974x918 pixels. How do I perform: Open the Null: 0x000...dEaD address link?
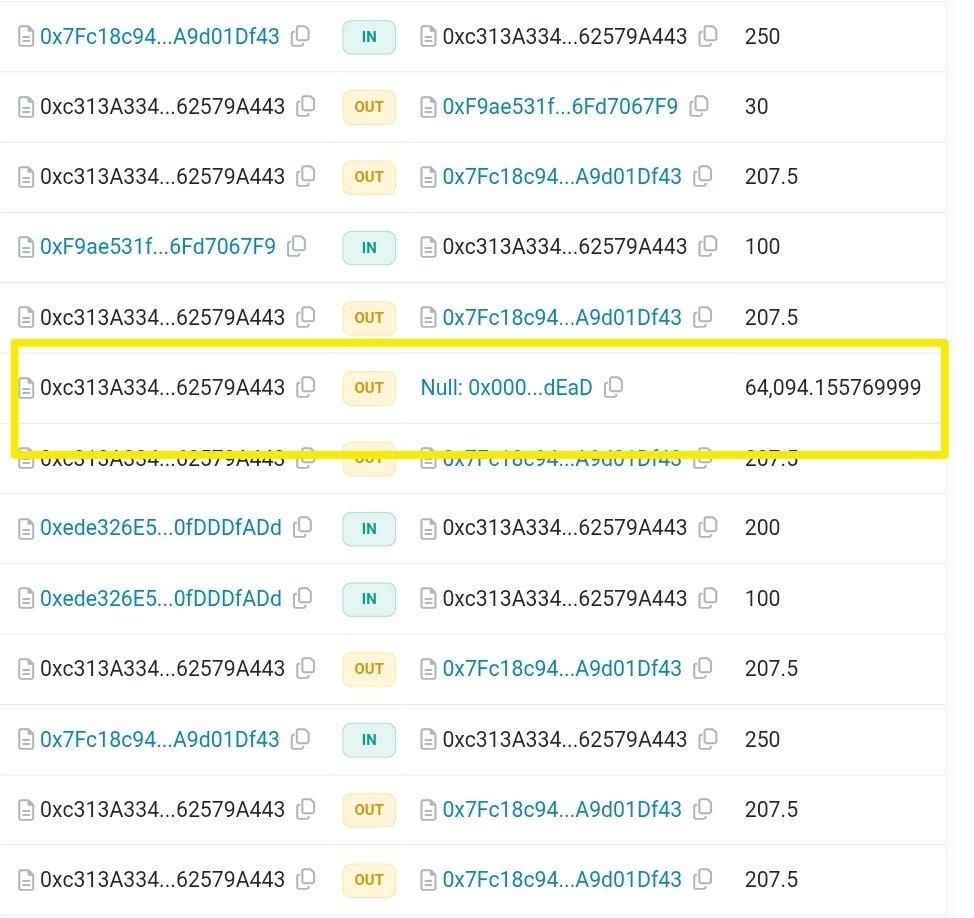coord(506,388)
